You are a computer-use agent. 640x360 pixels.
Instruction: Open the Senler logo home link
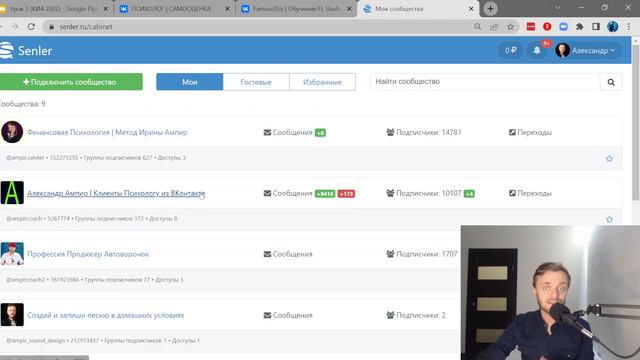[26, 51]
